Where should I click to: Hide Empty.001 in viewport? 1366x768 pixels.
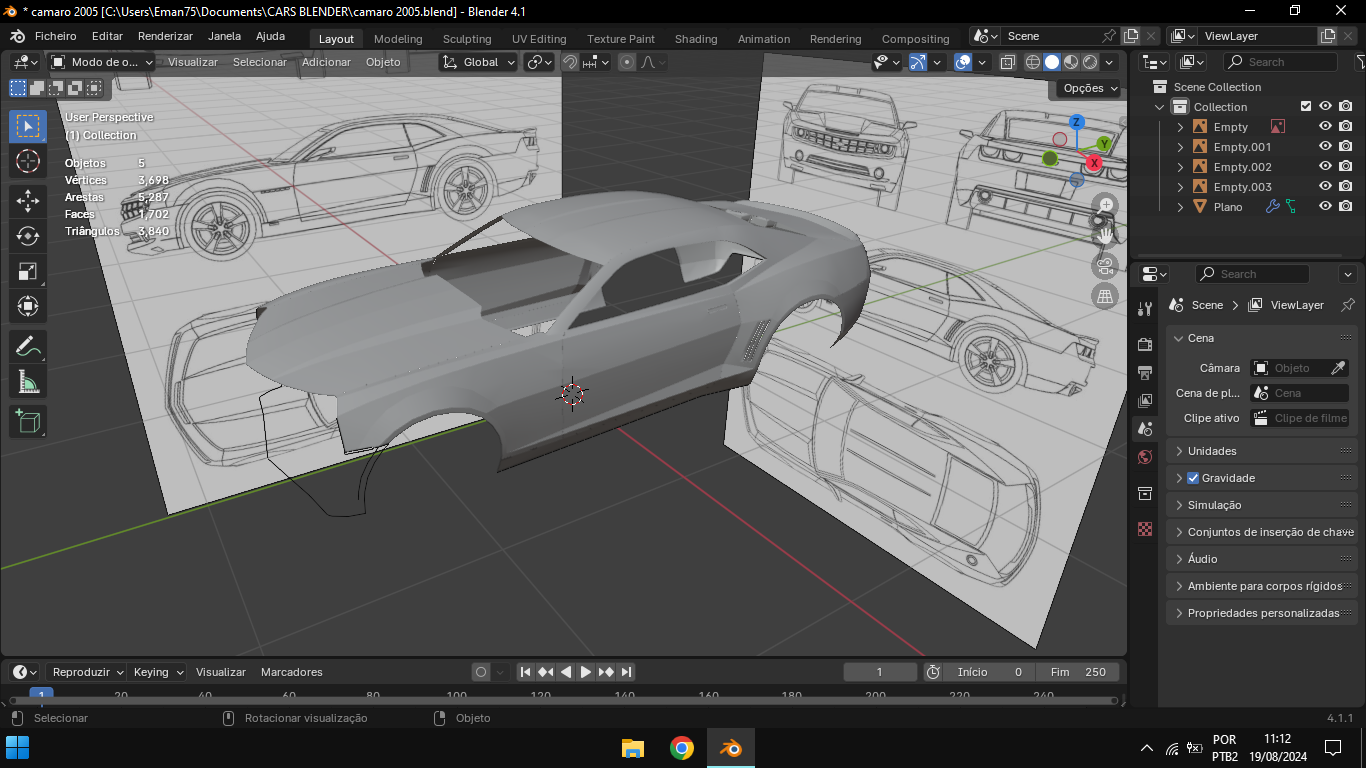pyautogui.click(x=1325, y=147)
